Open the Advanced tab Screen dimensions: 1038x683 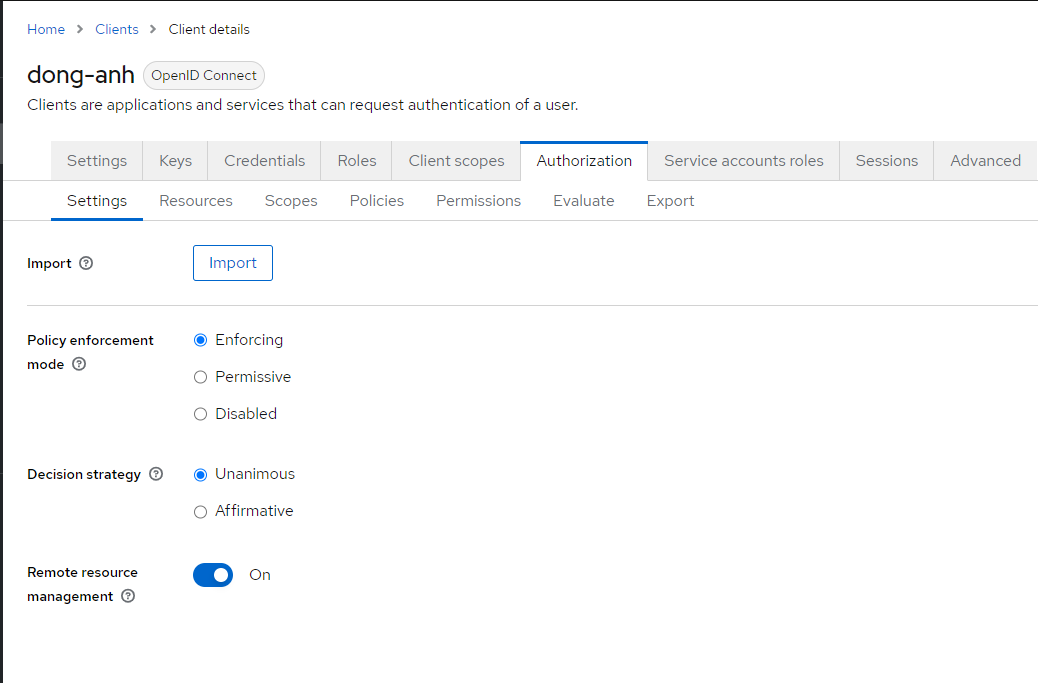click(x=985, y=161)
